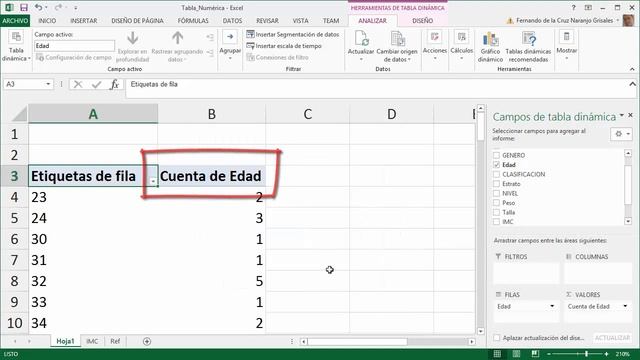This screenshot has height=360, width=640.
Task: Check the Talla field checkbox
Action: click(496, 212)
